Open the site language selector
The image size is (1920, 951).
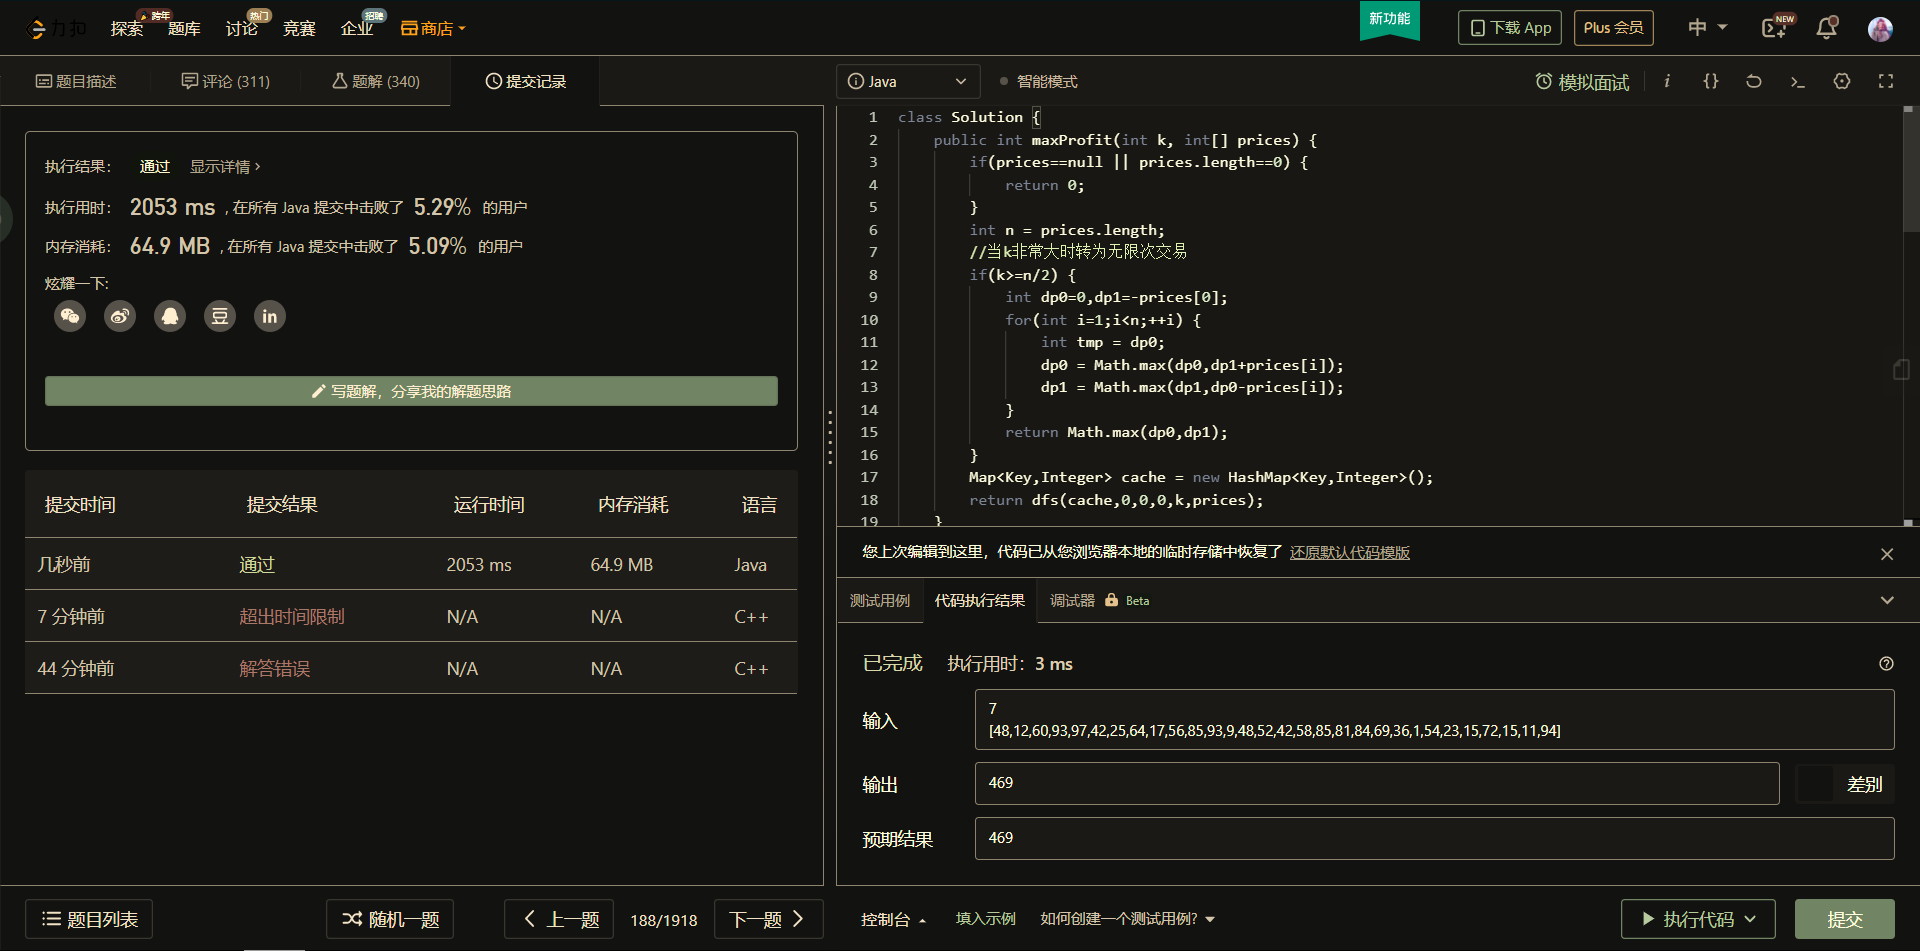[1707, 28]
